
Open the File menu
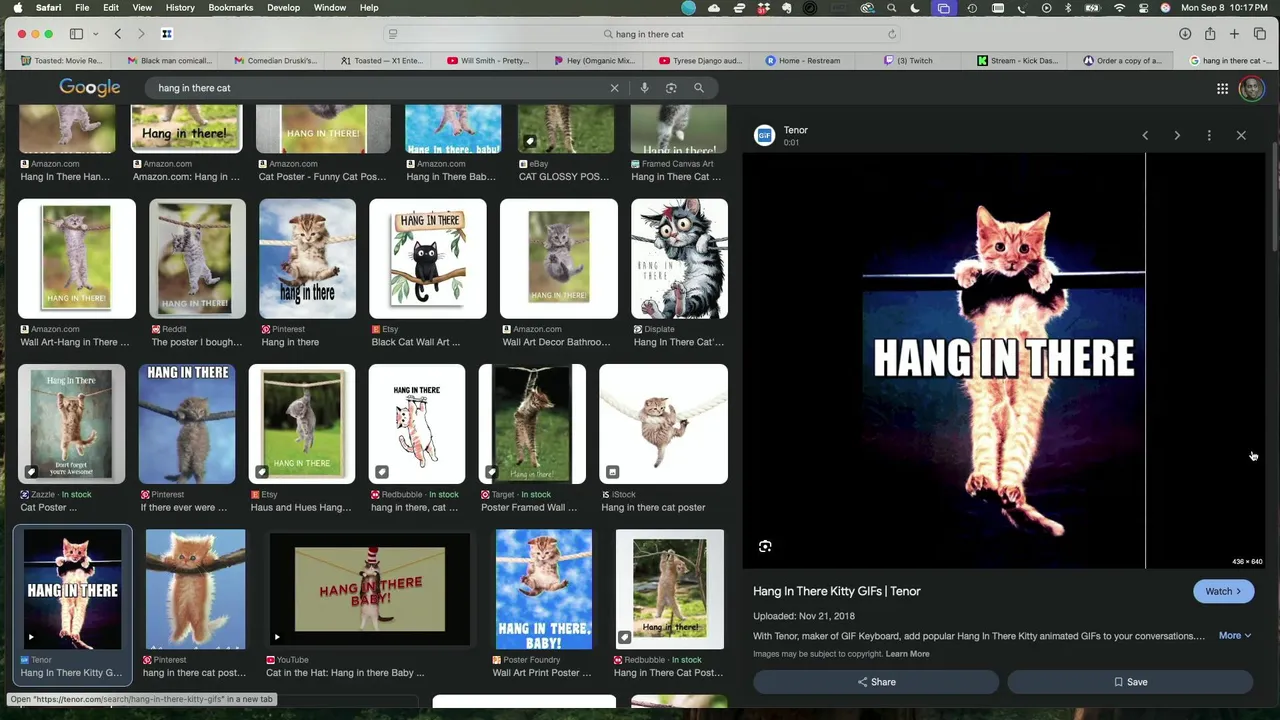tap(82, 8)
